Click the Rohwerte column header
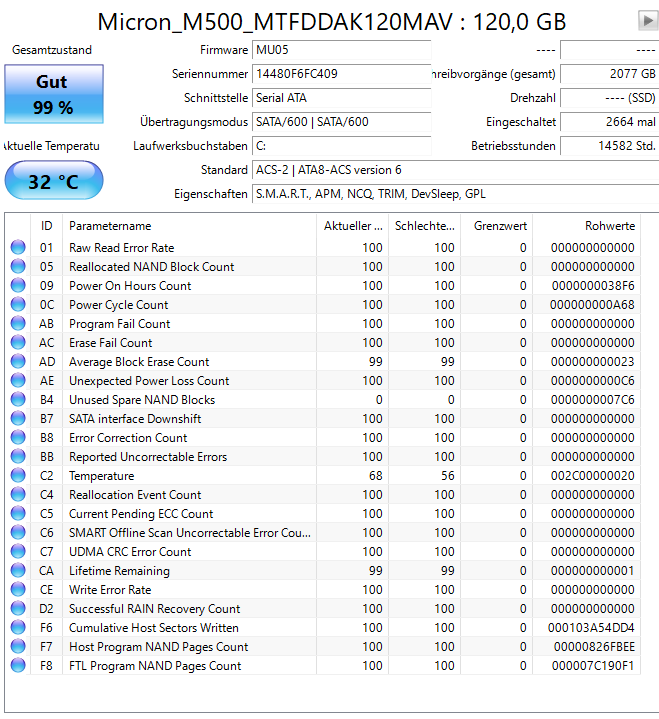Viewport: 659px width, 719px height. (587, 226)
